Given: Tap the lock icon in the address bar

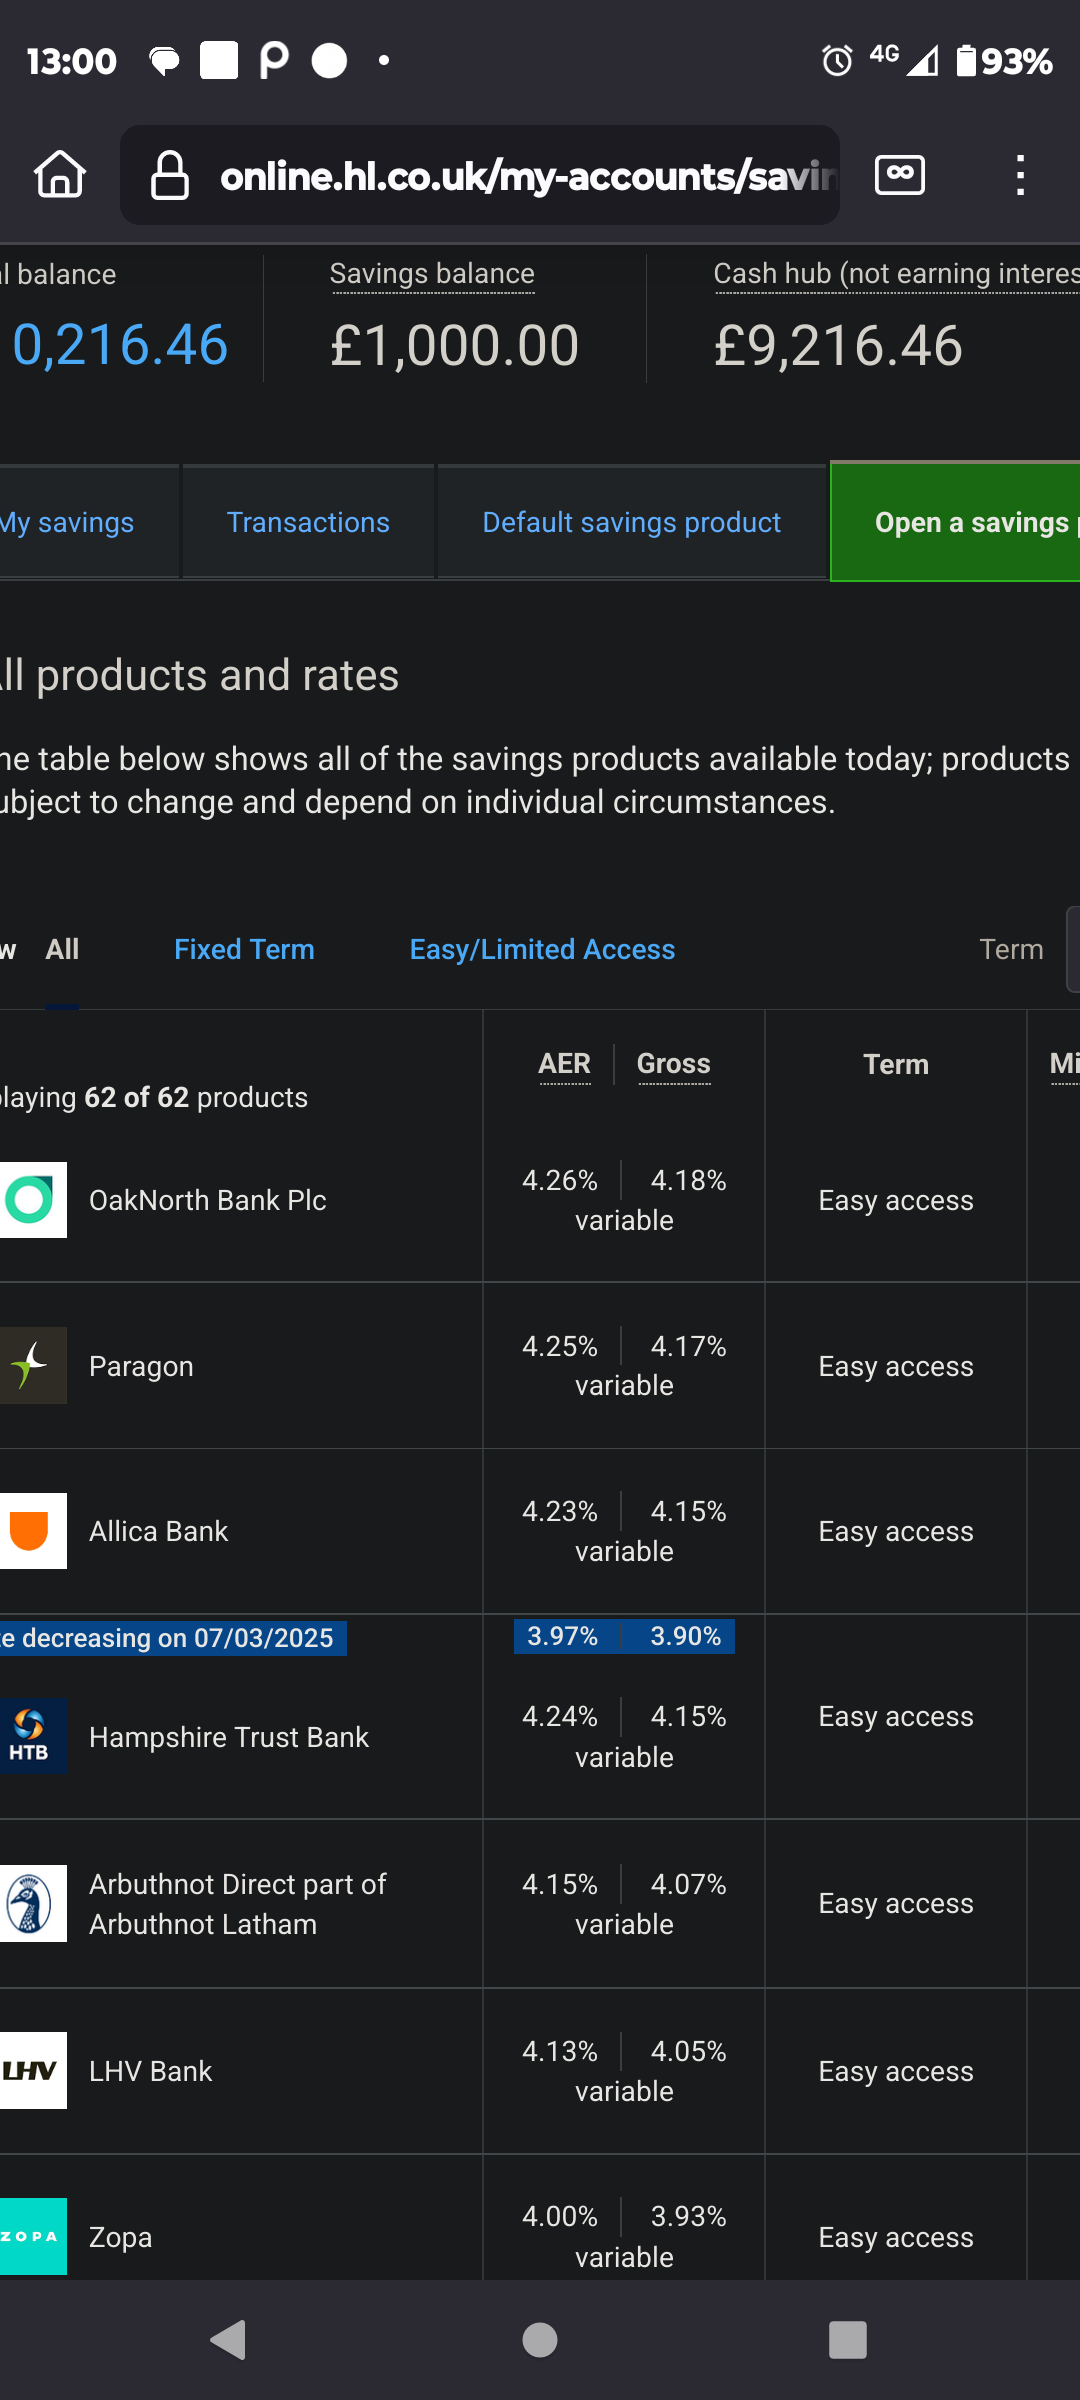Looking at the screenshot, I should pyautogui.click(x=169, y=175).
